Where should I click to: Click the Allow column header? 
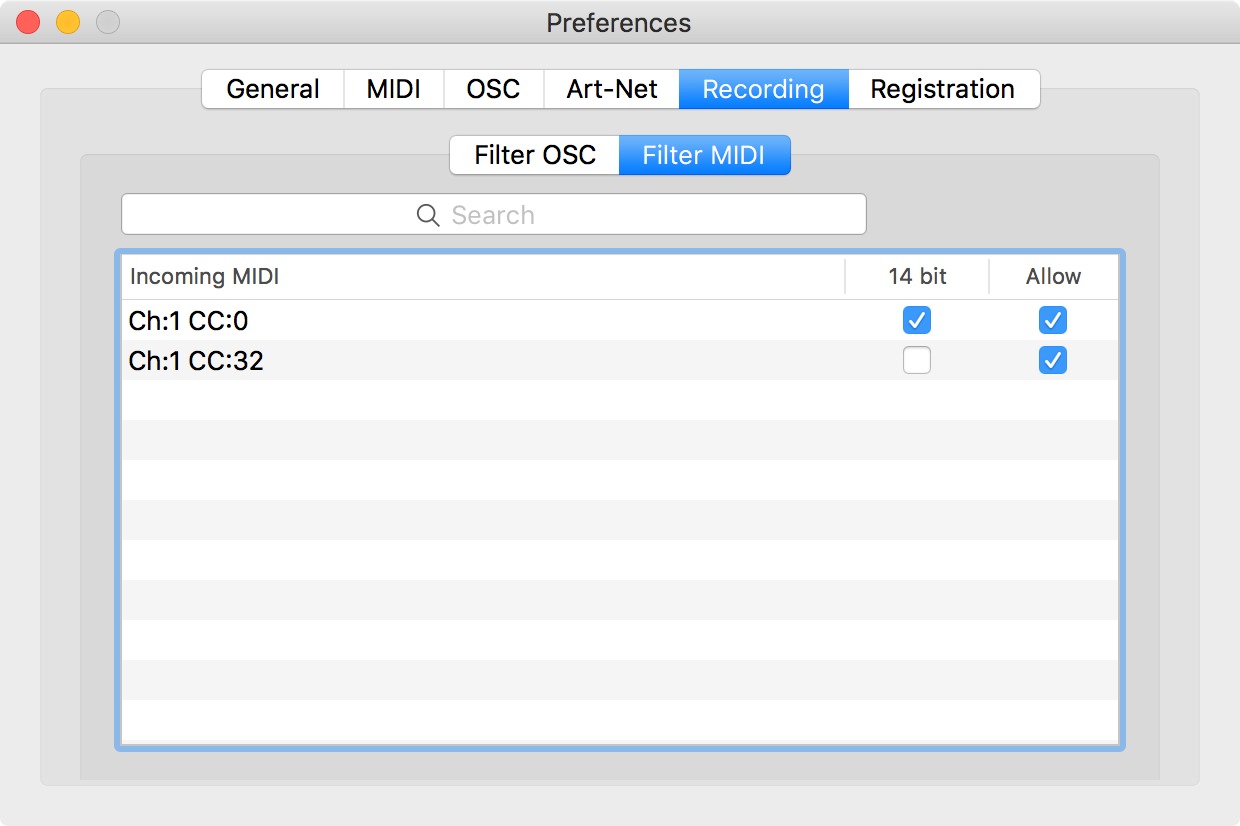[x=1054, y=277]
